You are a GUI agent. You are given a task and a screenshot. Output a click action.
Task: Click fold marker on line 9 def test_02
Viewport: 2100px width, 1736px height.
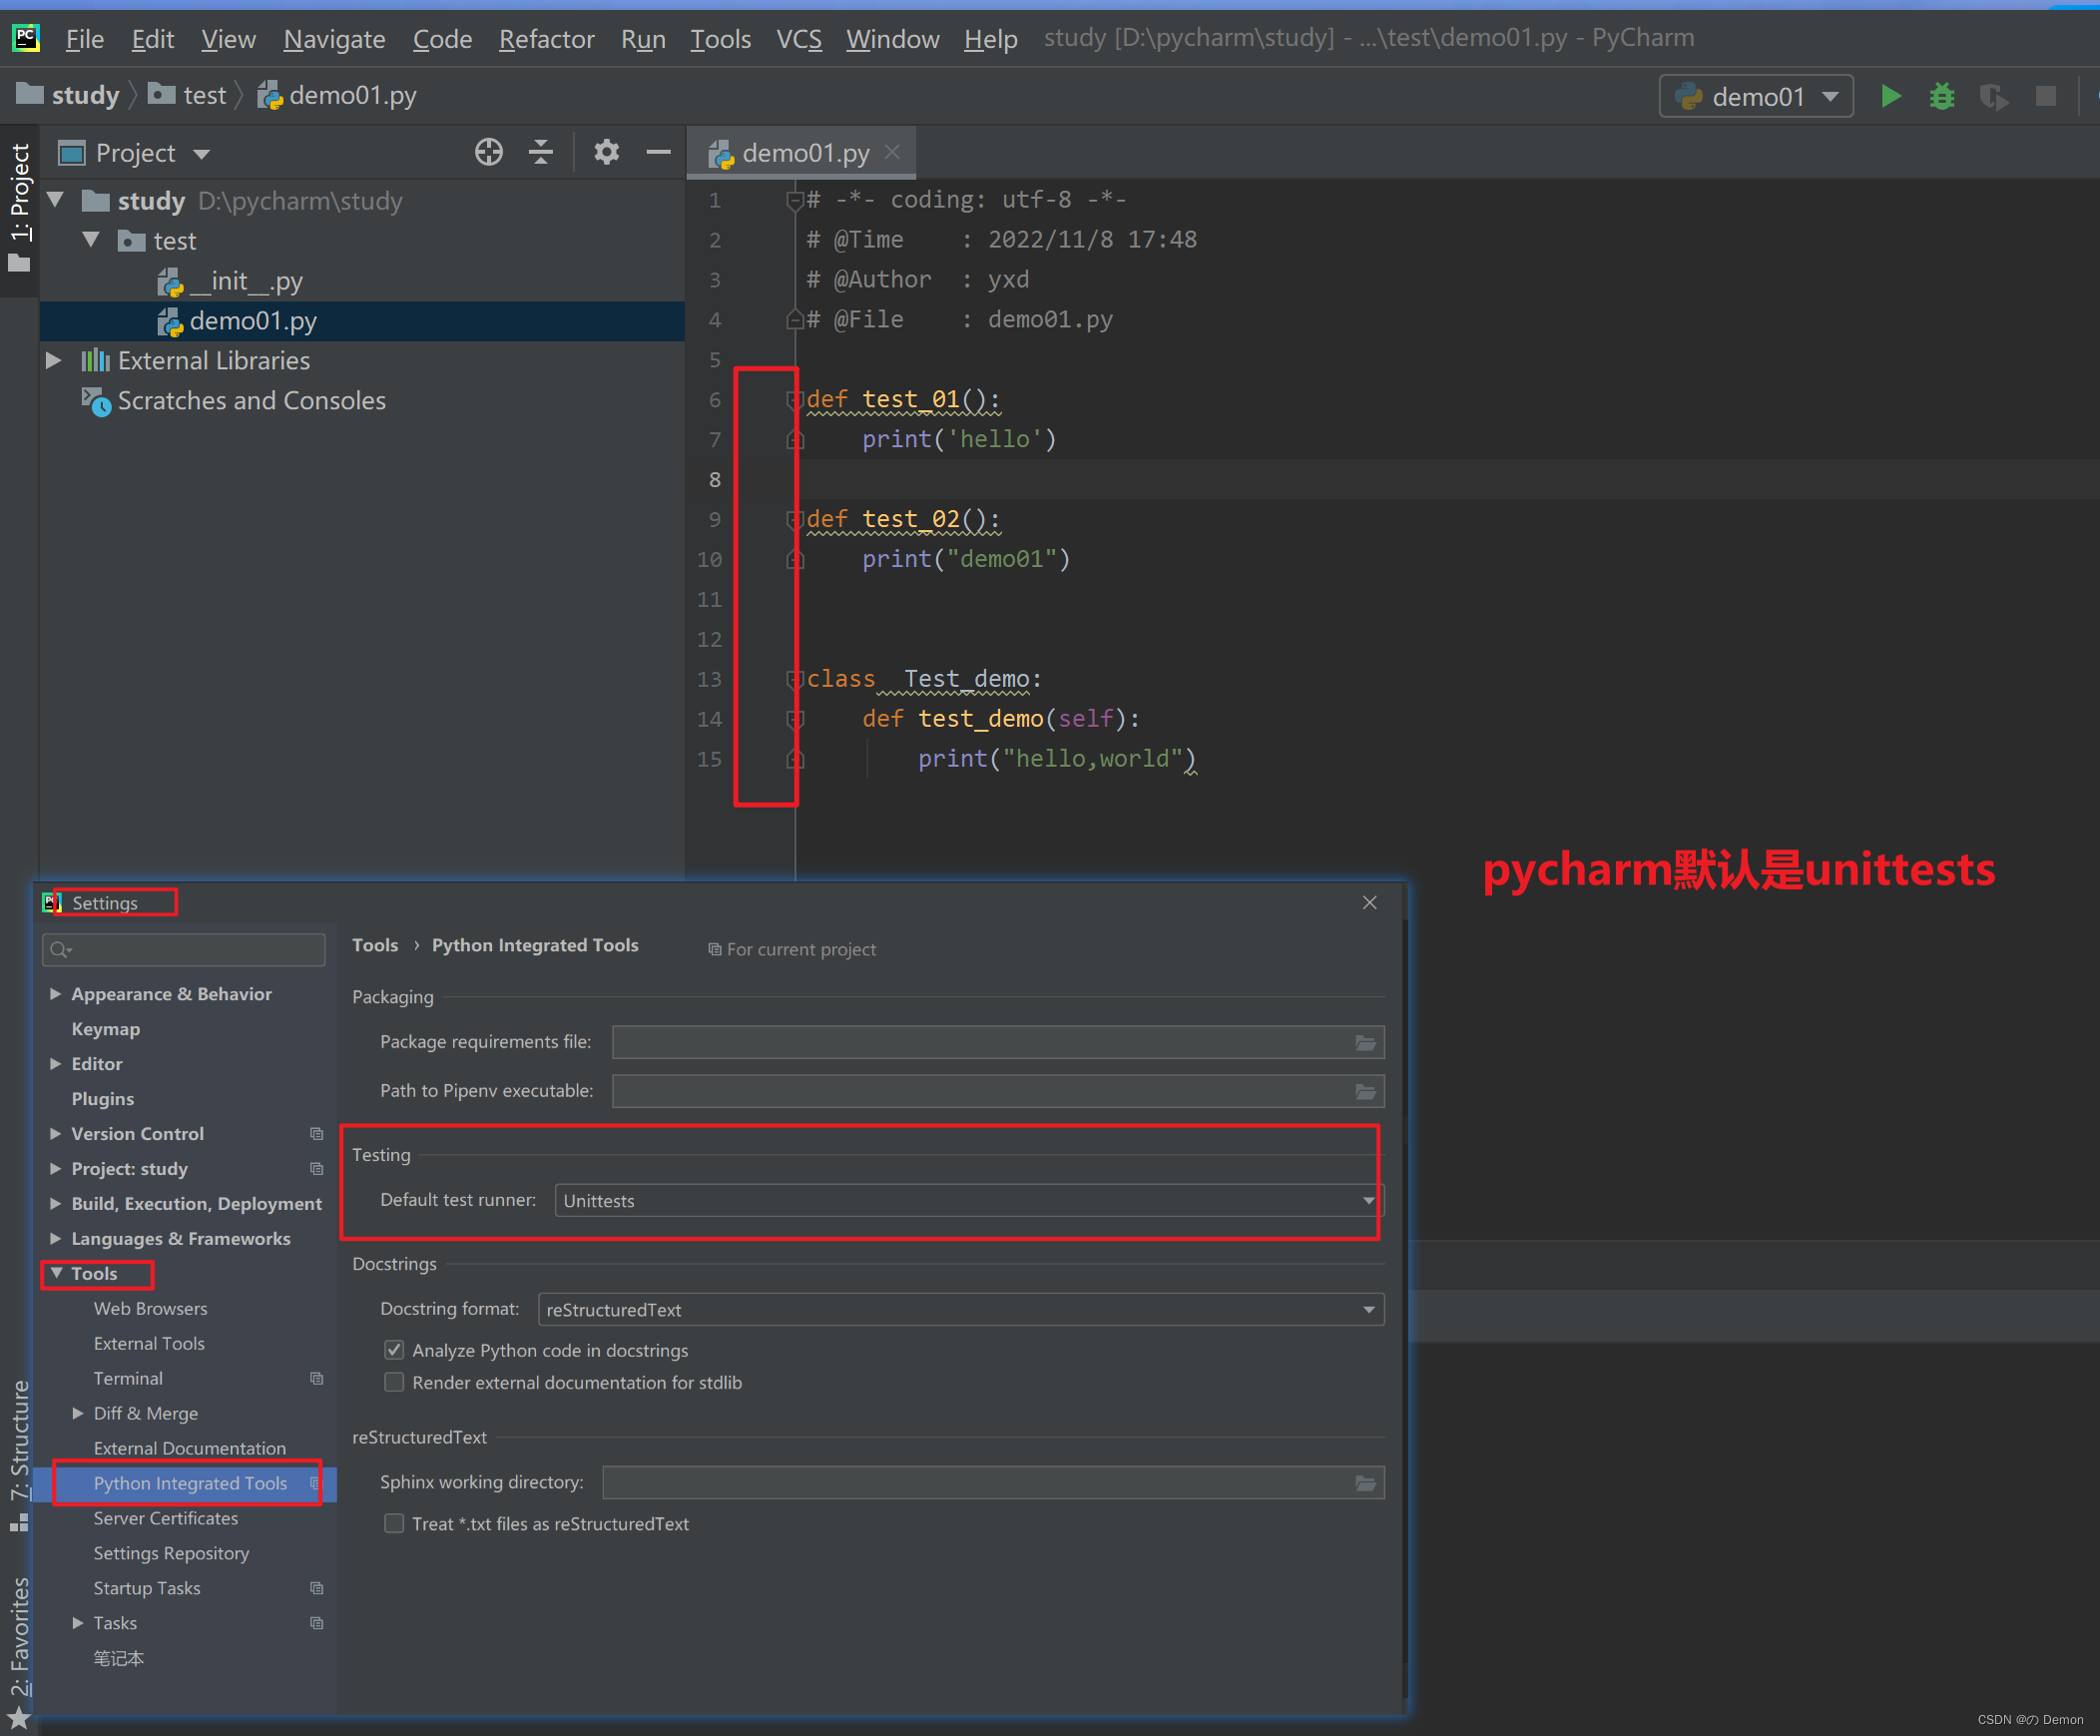click(x=794, y=520)
